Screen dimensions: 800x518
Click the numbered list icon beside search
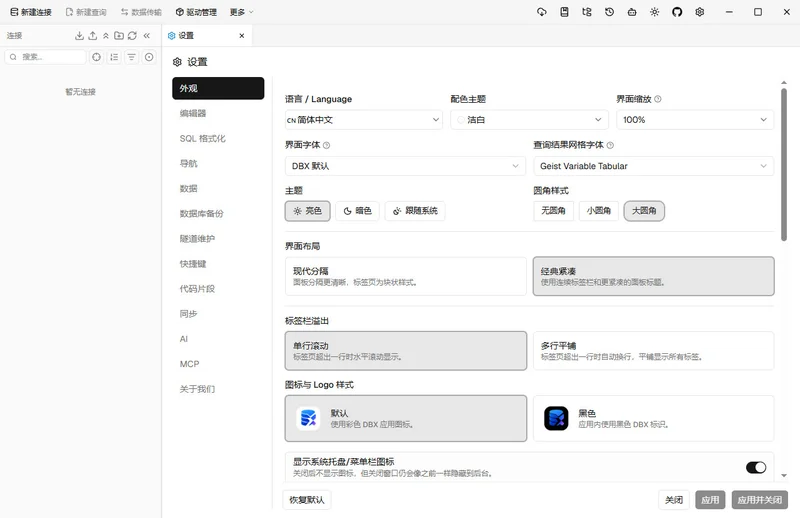click(114, 57)
